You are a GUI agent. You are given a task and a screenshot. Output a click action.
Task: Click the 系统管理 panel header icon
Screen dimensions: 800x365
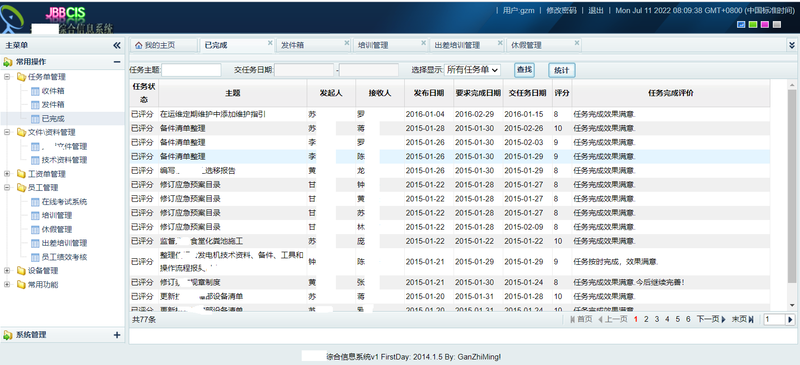8,335
